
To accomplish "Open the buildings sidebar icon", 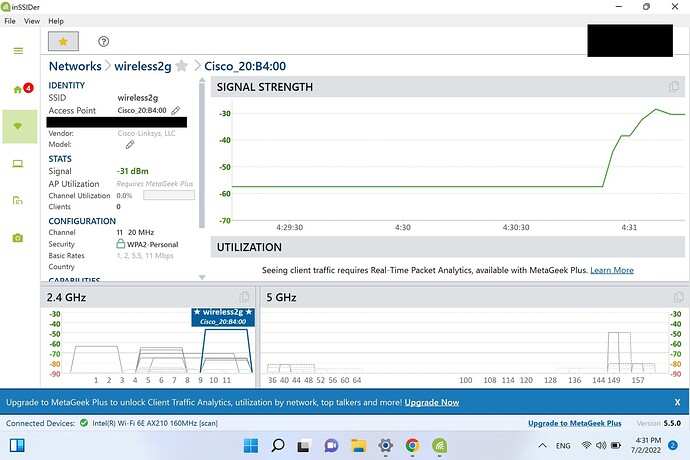I will [18, 201].
